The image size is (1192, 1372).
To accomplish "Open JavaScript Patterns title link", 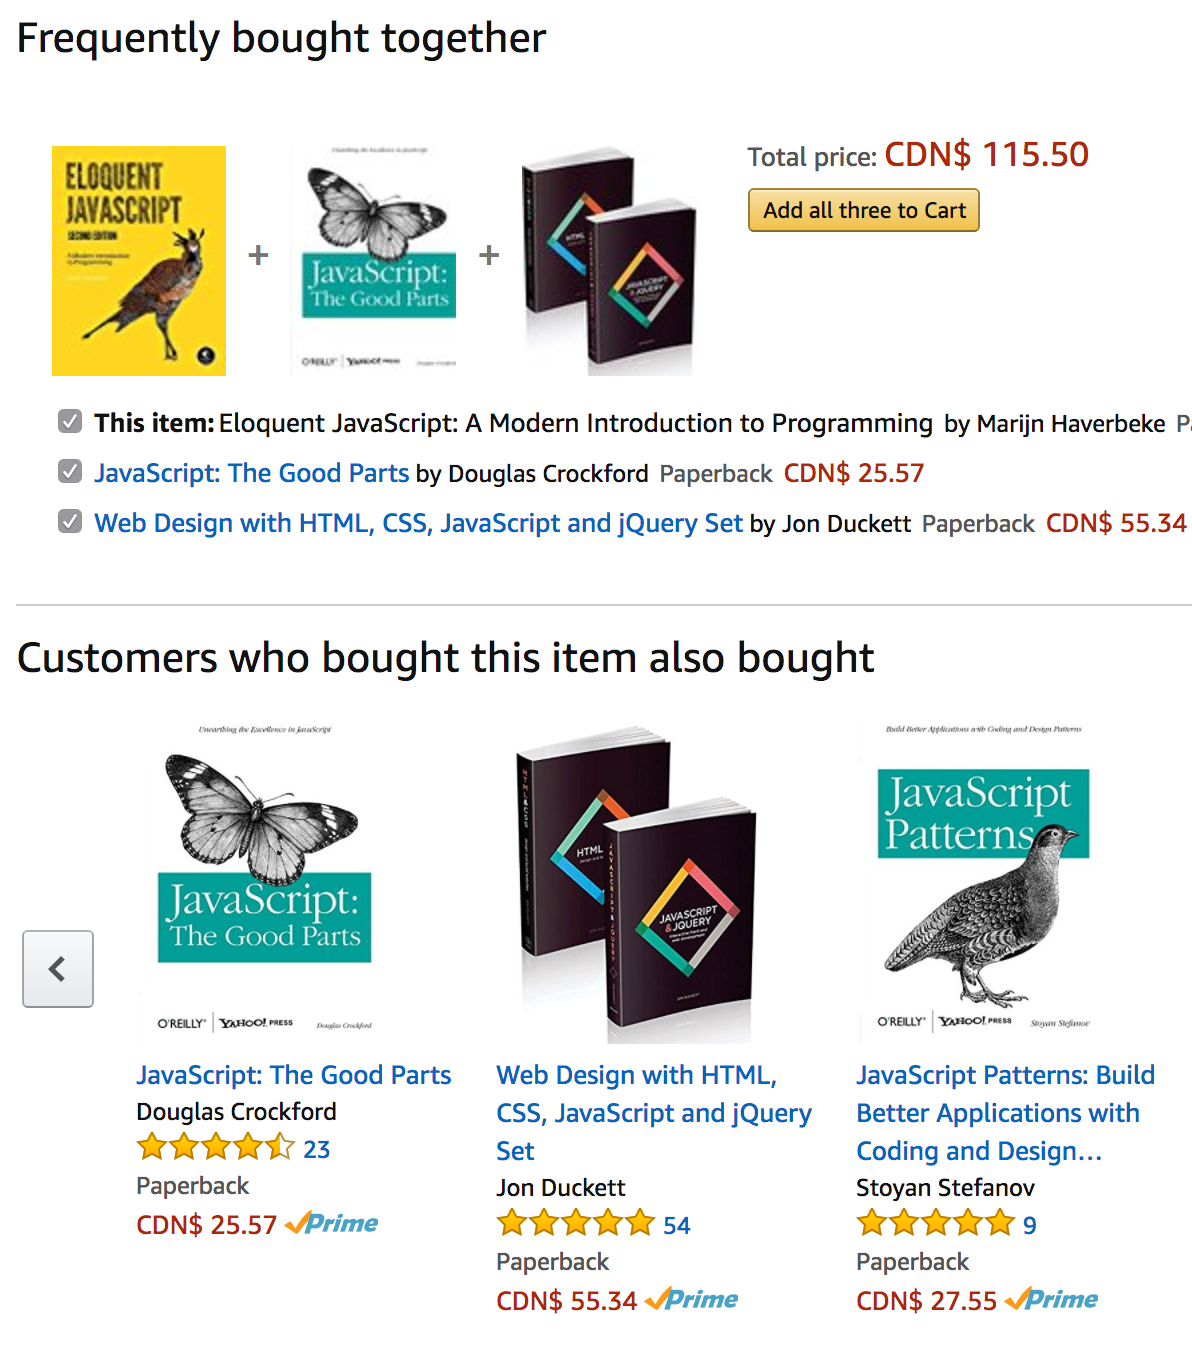I will pos(1005,1113).
